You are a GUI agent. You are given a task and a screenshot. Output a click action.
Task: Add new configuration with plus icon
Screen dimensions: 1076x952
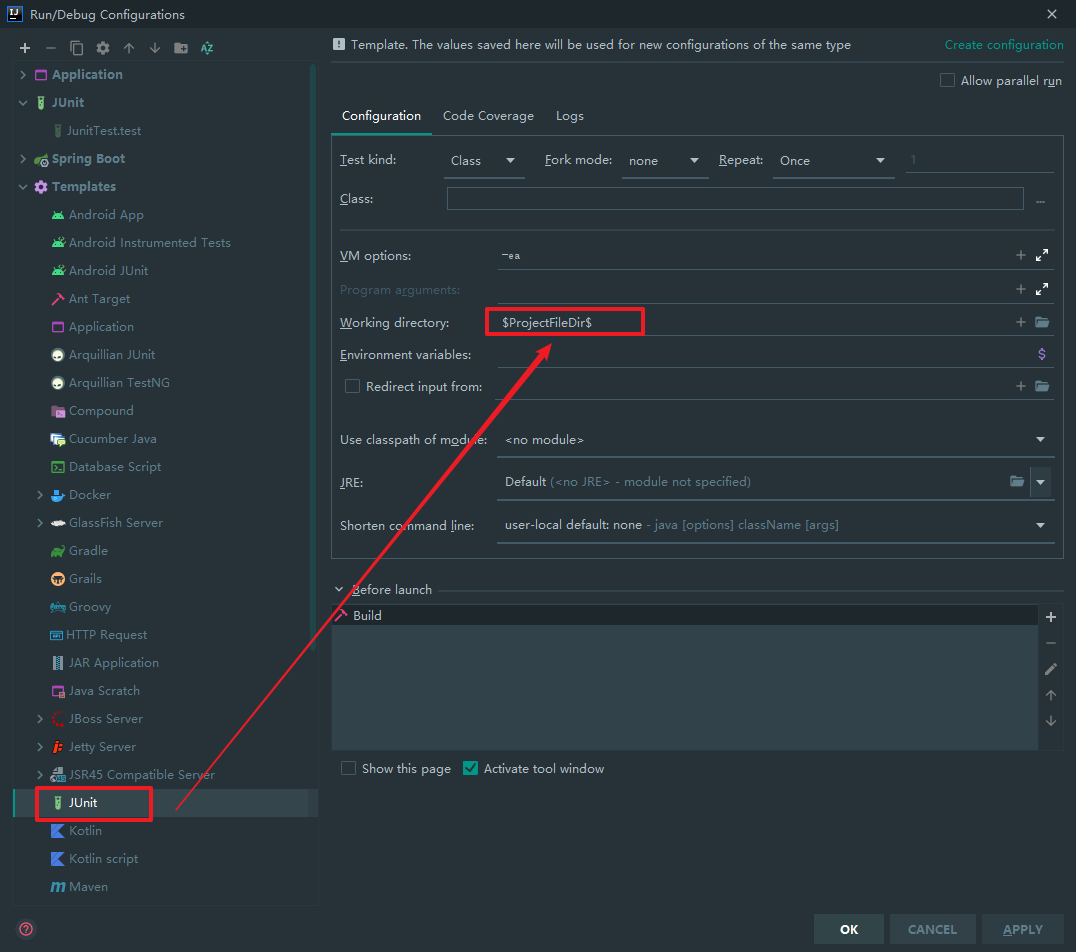point(25,48)
